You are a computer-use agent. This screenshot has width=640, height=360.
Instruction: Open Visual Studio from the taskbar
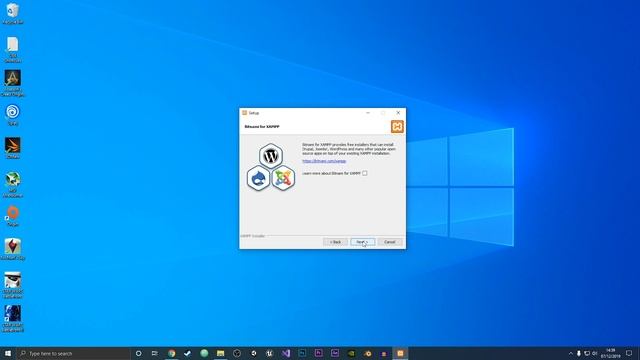pyautogui.click(x=286, y=353)
